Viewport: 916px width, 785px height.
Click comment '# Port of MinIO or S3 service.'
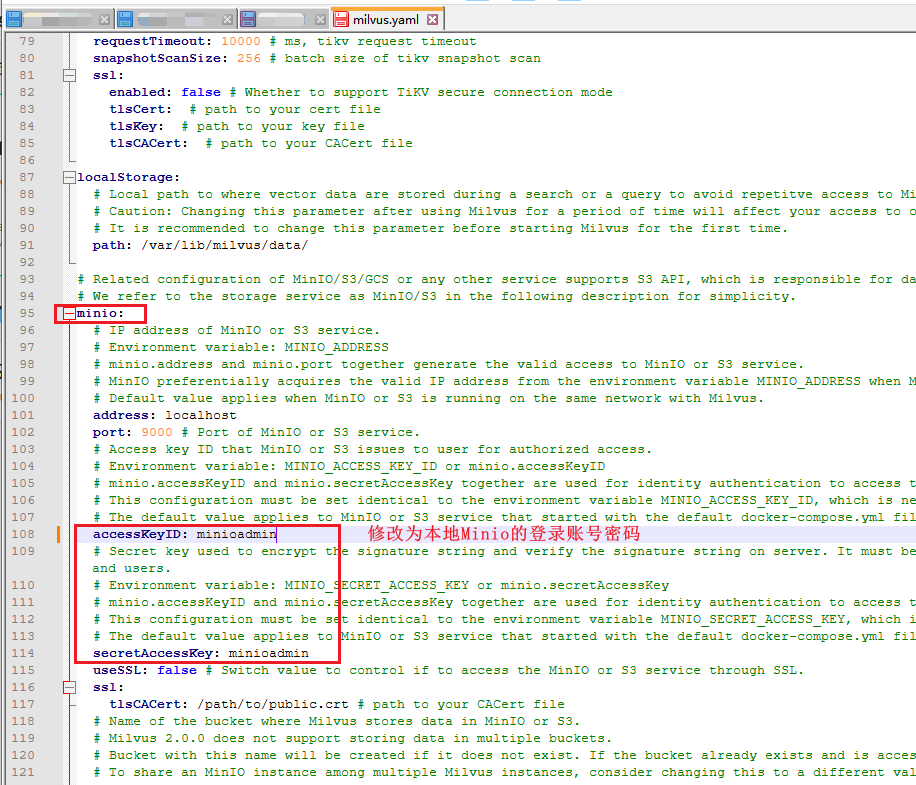pos(300,432)
